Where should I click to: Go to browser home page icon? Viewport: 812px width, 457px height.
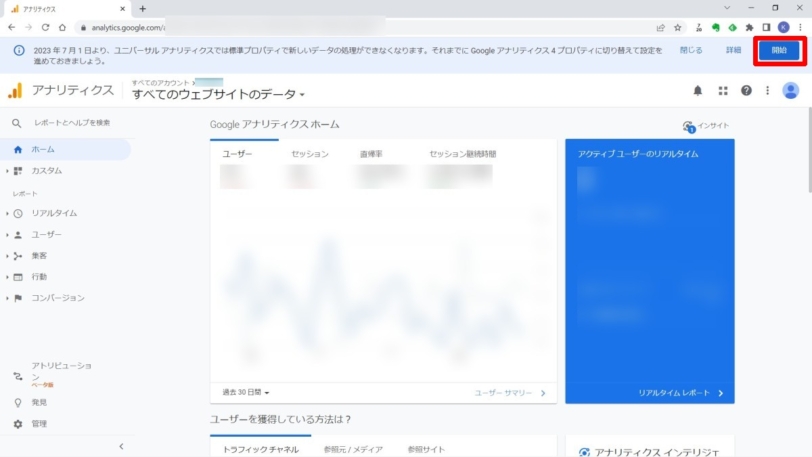62,27
